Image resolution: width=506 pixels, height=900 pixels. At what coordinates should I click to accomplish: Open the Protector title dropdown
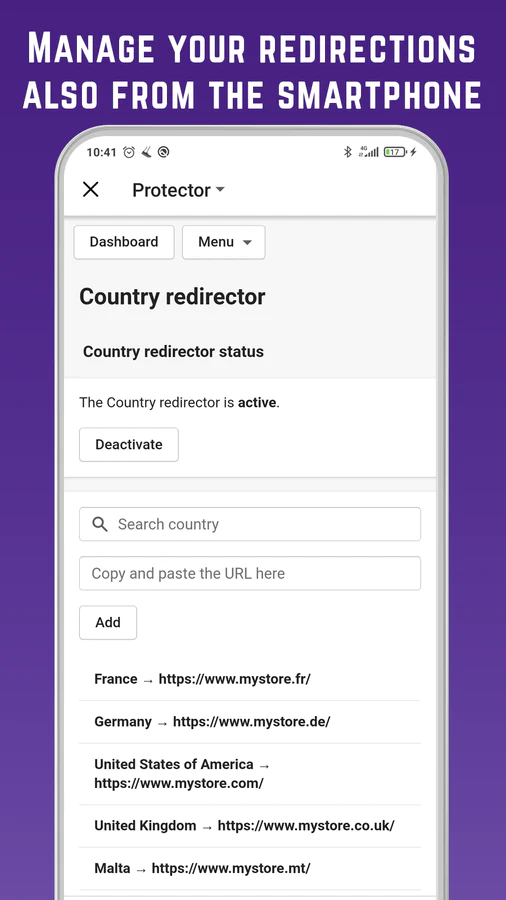tap(178, 190)
